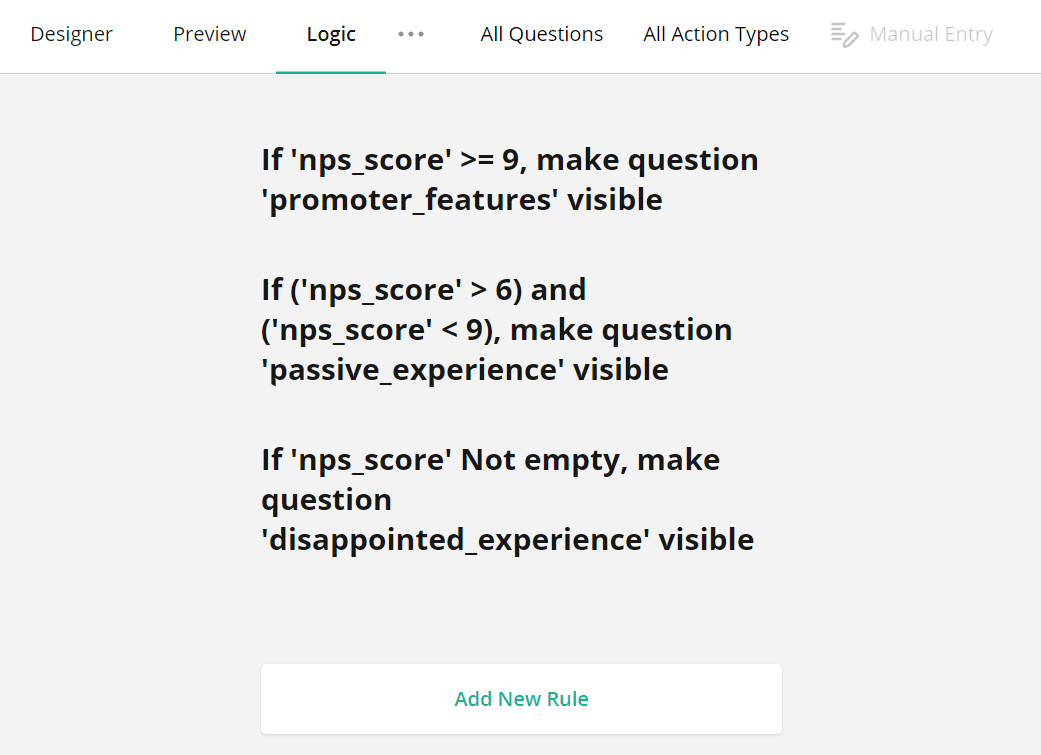
Task: Open the three-dot overflow tabs menu
Action: (411, 33)
